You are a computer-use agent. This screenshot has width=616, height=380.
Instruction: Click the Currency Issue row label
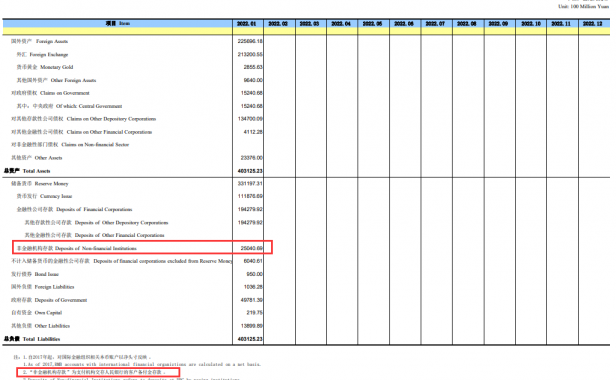tap(44, 196)
